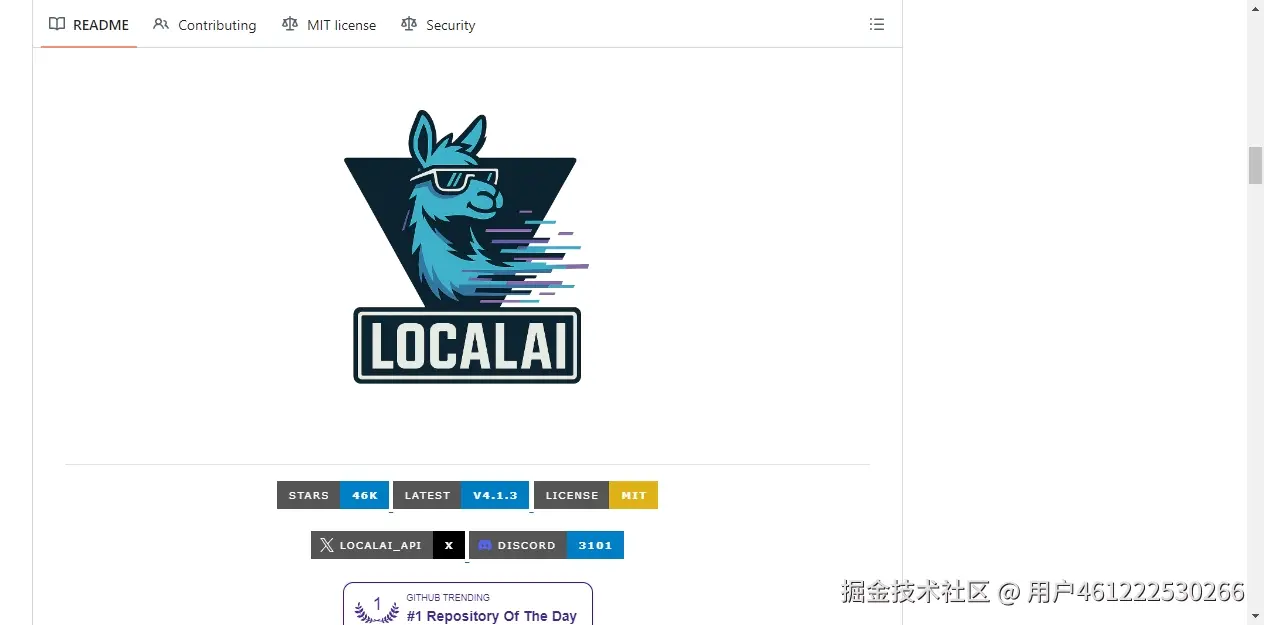Click the page vertical scrollbar thumb

click(x=1255, y=165)
